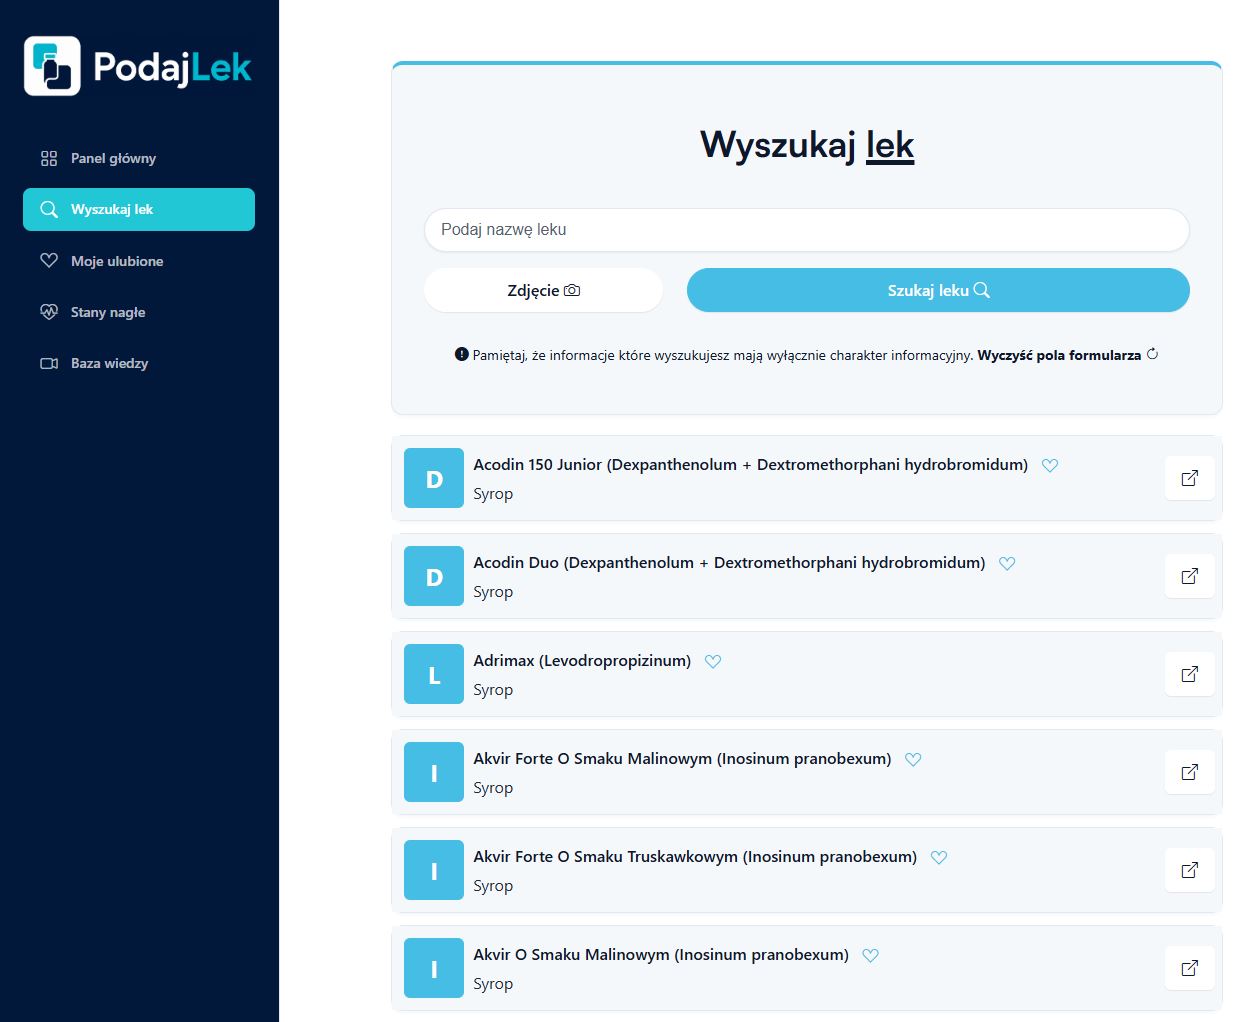Click the L tile of Adrimax
This screenshot has height=1022, width=1243.
click(434, 674)
